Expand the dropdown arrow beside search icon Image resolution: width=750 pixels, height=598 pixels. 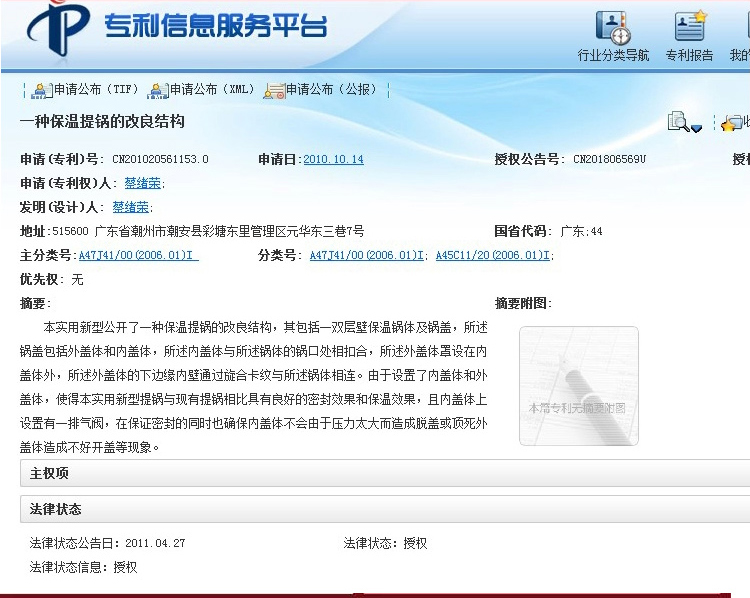pyautogui.click(x=696, y=128)
